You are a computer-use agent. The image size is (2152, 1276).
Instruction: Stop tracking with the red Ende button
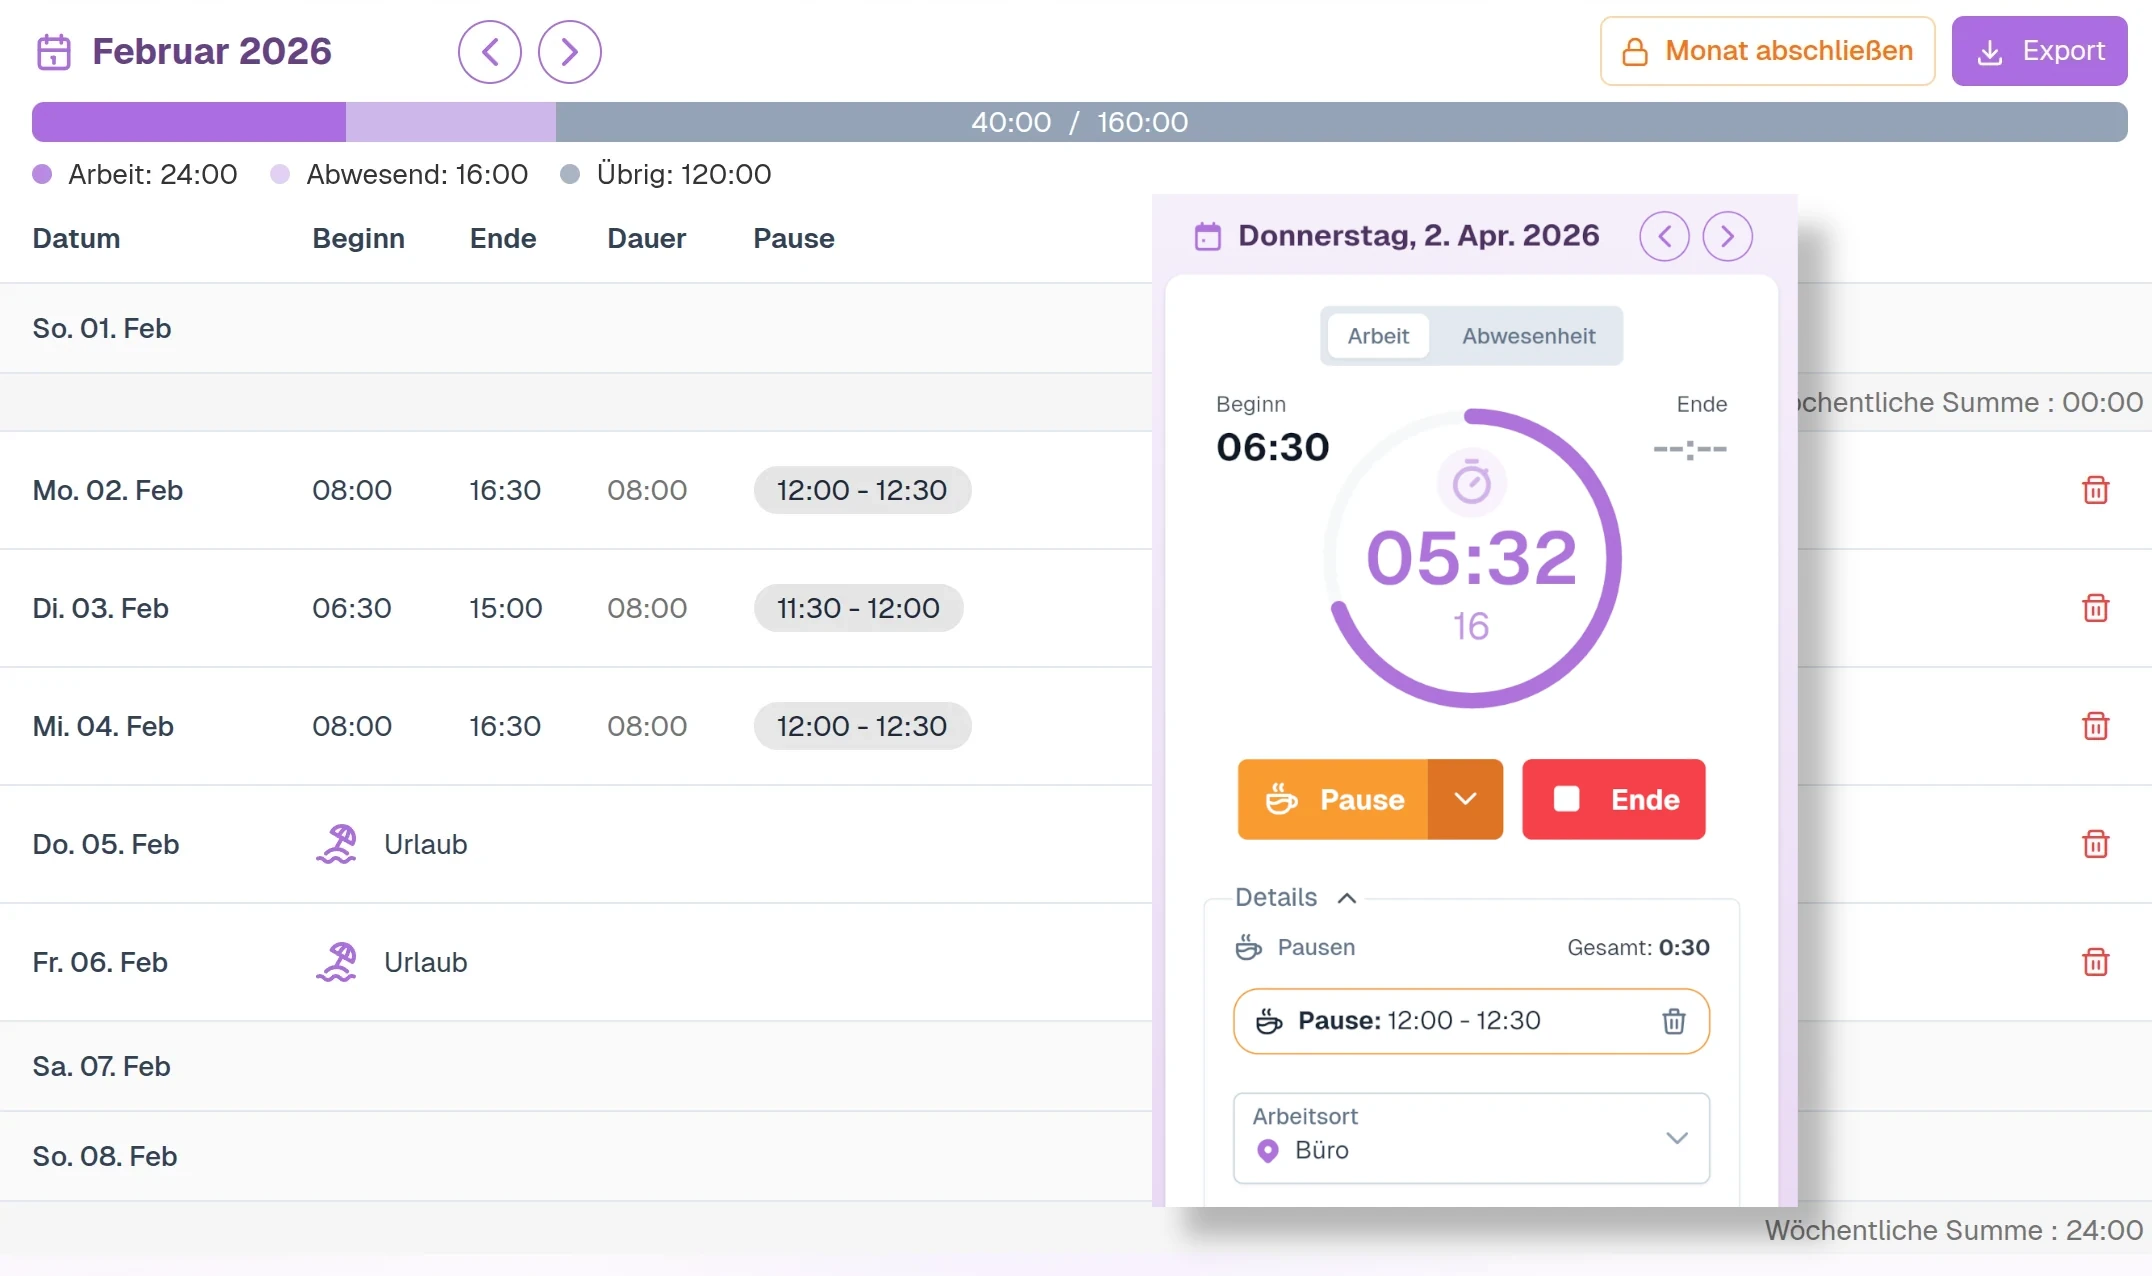coord(1614,799)
